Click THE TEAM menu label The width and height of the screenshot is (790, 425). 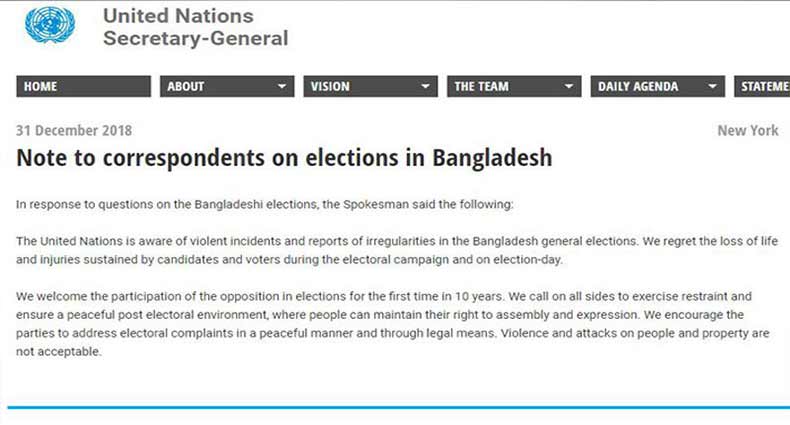coord(481,87)
